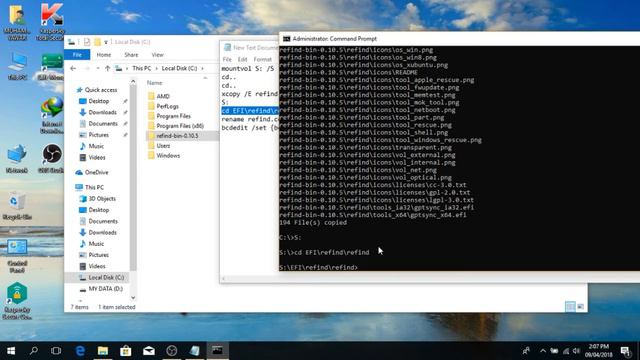Click Notepad line starting 'rename refind'

click(x=249, y=119)
